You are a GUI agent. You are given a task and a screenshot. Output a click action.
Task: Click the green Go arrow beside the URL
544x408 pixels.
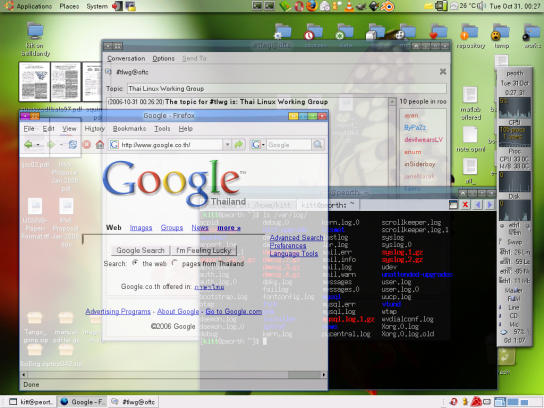(239, 144)
